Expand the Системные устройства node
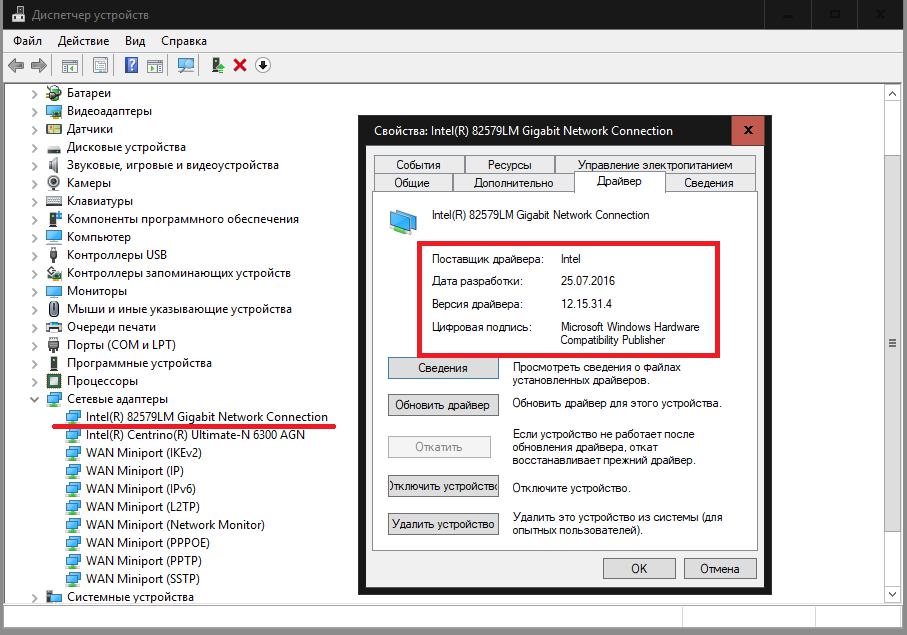This screenshot has height=635, width=907. tap(35, 597)
